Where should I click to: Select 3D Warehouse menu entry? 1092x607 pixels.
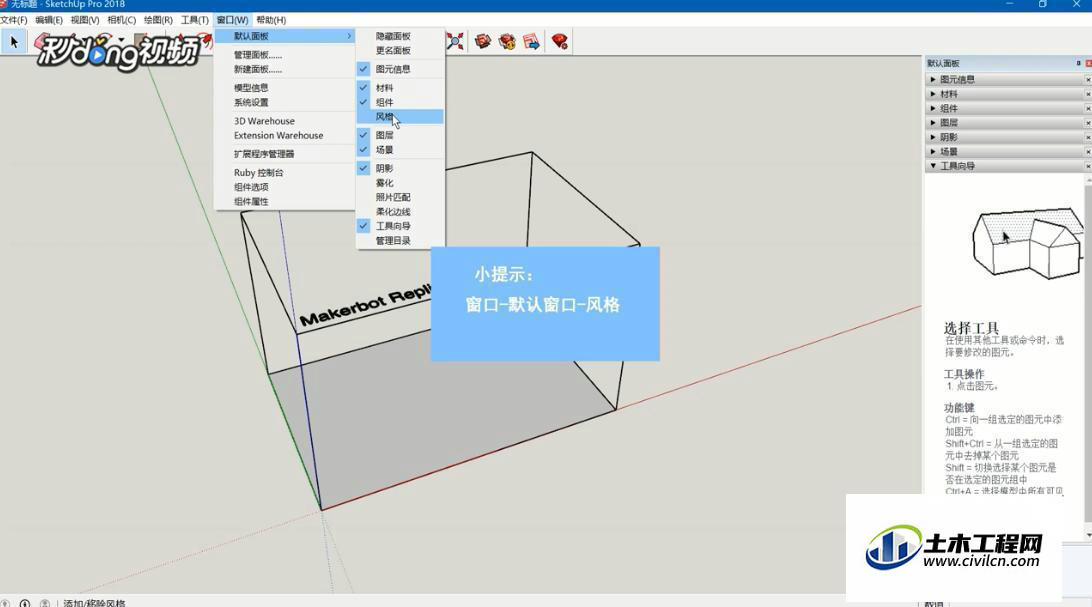pos(284,121)
